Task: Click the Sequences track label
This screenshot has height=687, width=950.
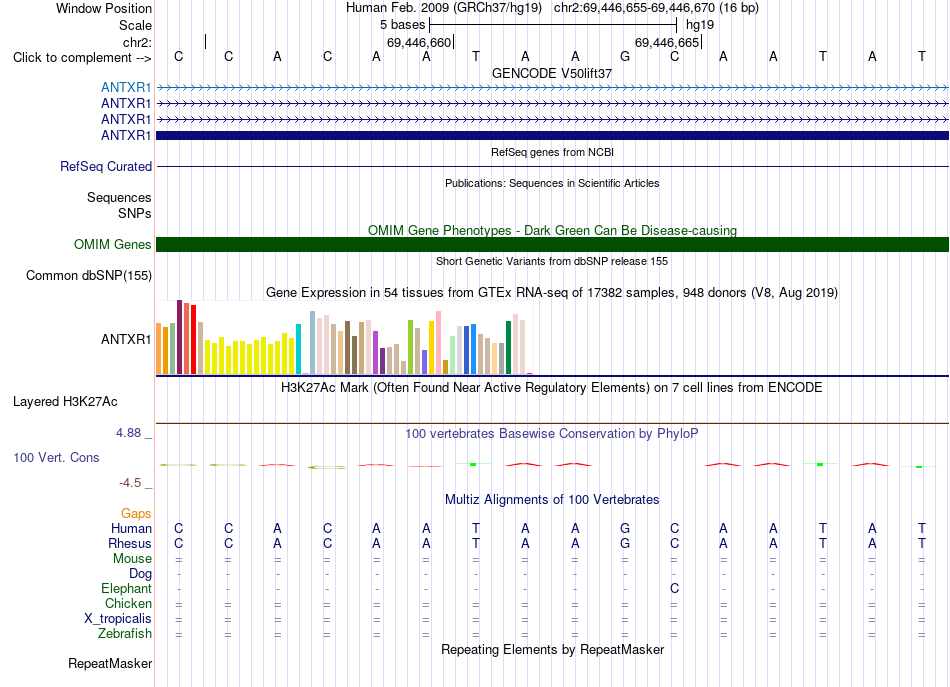Action: 119,197
